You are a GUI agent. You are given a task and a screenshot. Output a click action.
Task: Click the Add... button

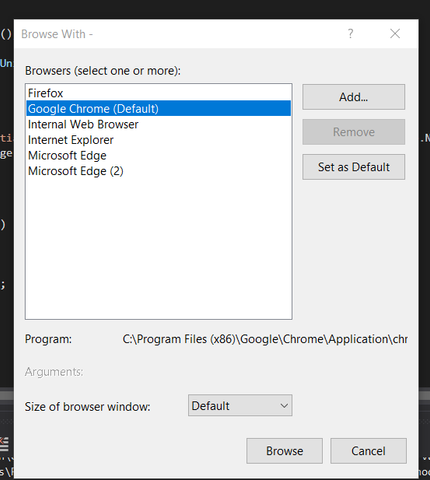point(354,97)
